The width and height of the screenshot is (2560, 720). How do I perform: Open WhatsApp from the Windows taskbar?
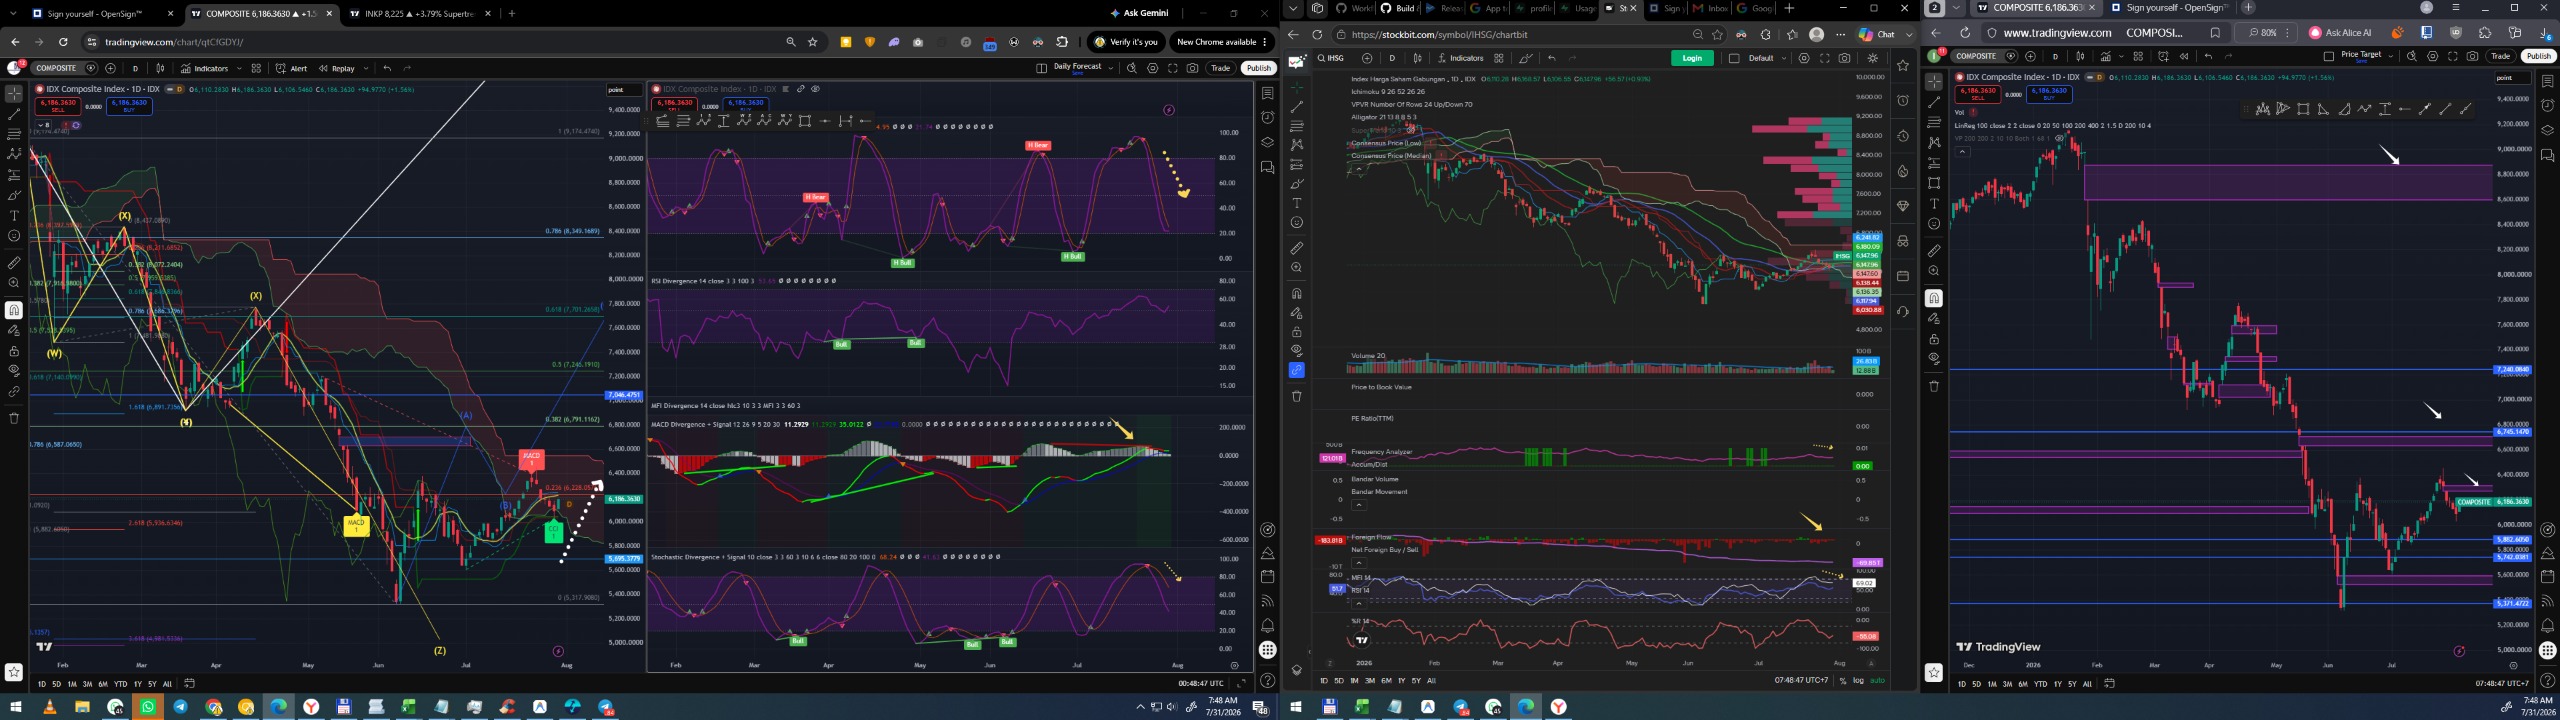[x=148, y=708]
